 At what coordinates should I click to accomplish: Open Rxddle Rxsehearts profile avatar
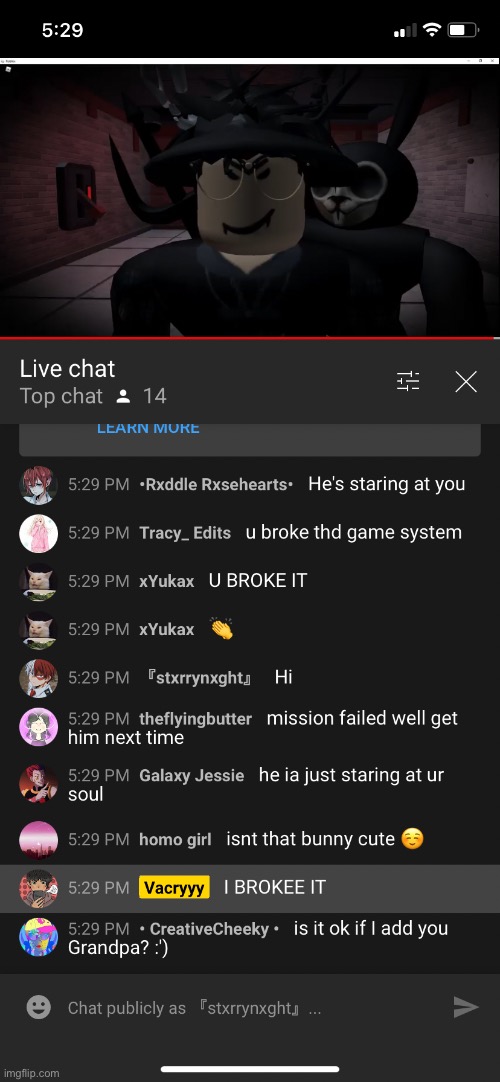click(38, 484)
